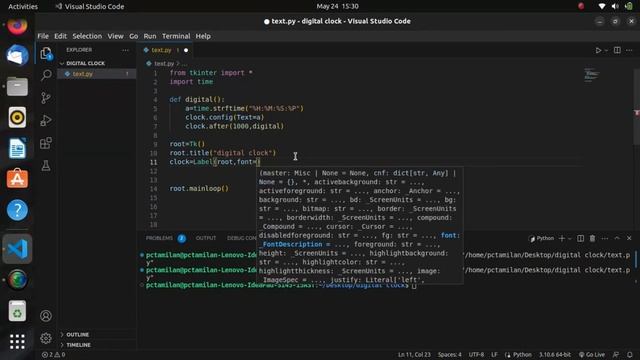640x360 pixels.
Task: Open LibreOffice Writer from the dock
Action: [17, 148]
